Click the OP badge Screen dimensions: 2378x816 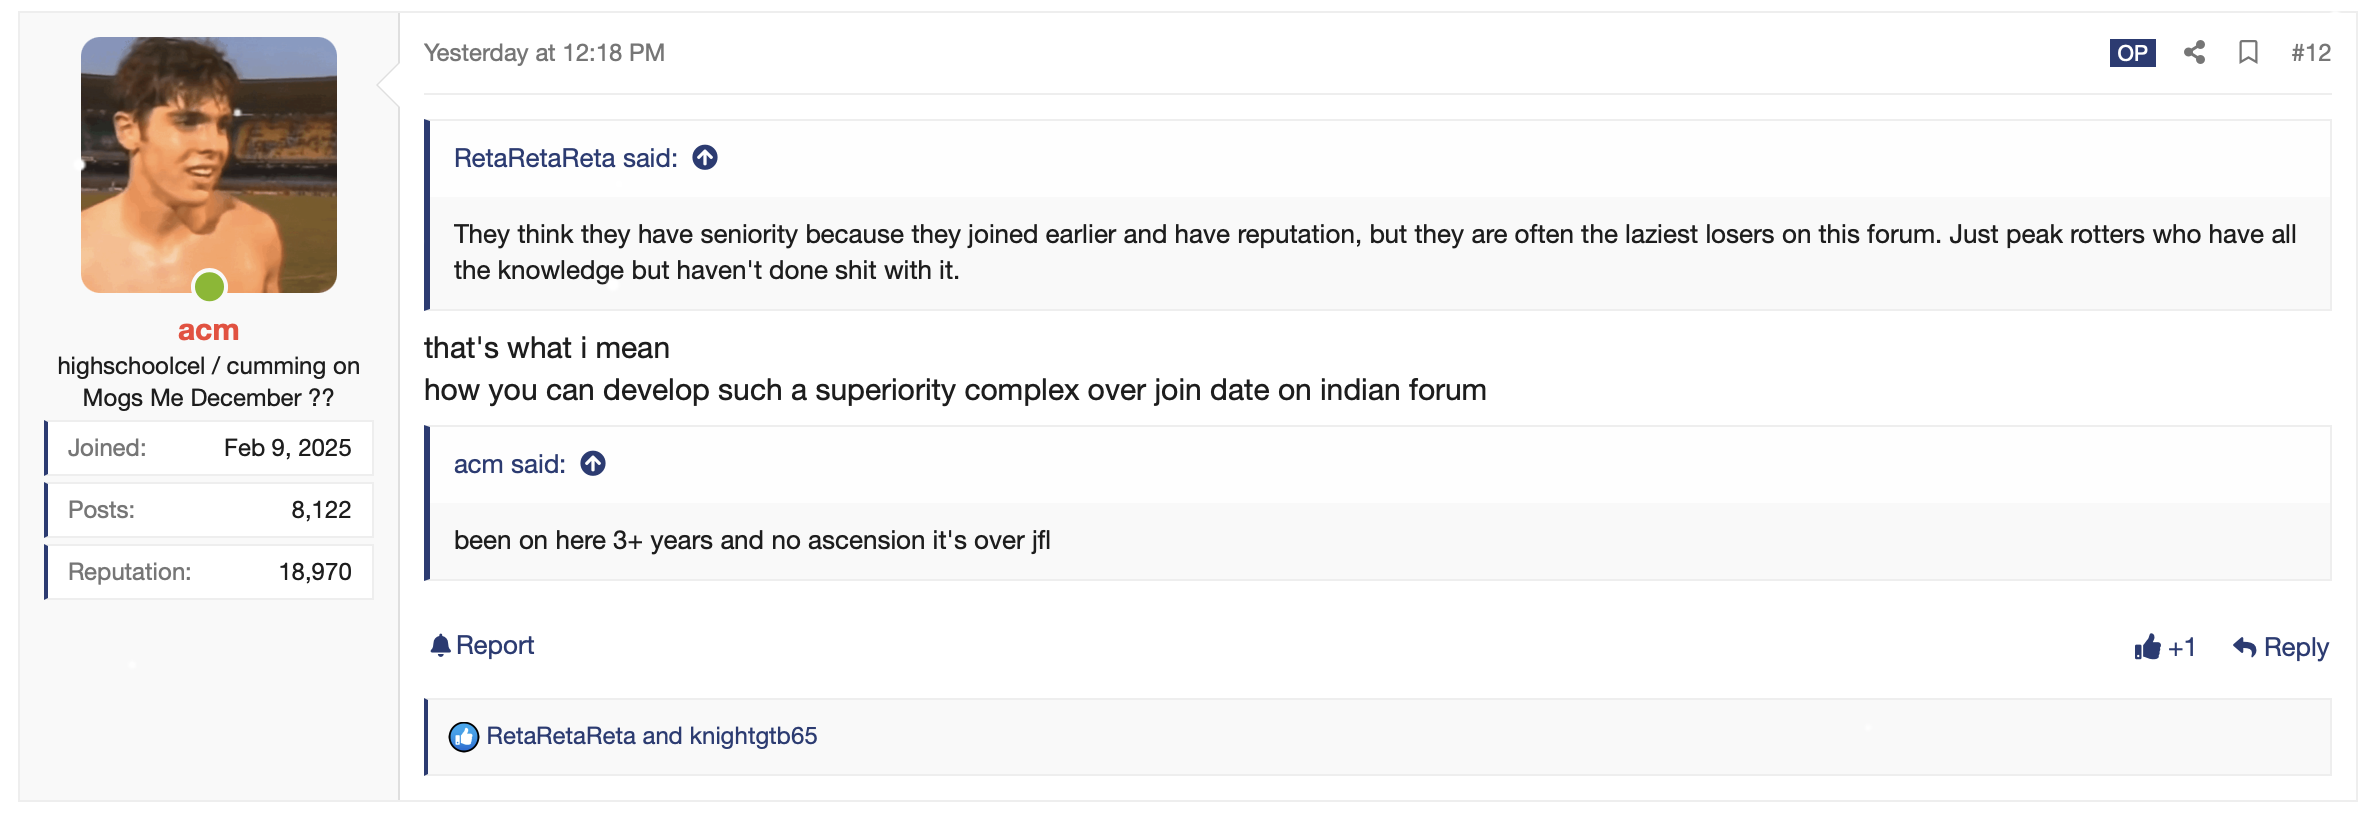coord(2132,53)
